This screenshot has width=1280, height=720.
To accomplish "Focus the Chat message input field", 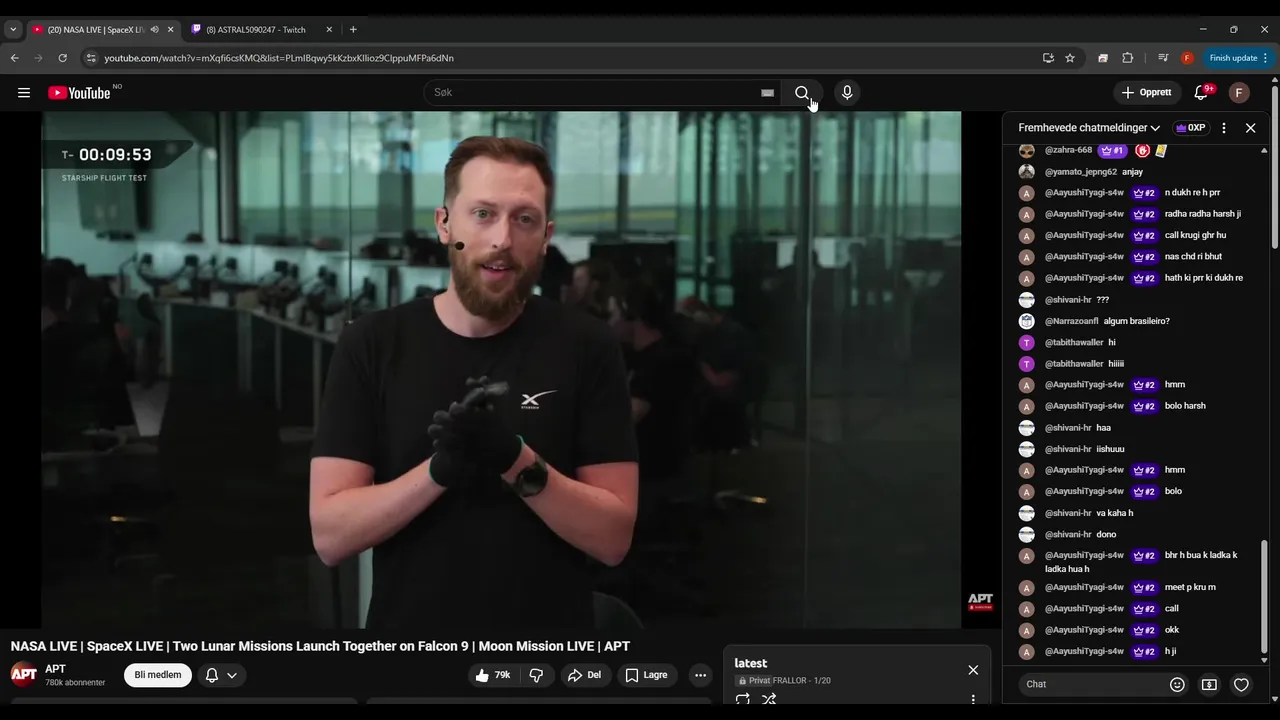I will coord(1090,684).
